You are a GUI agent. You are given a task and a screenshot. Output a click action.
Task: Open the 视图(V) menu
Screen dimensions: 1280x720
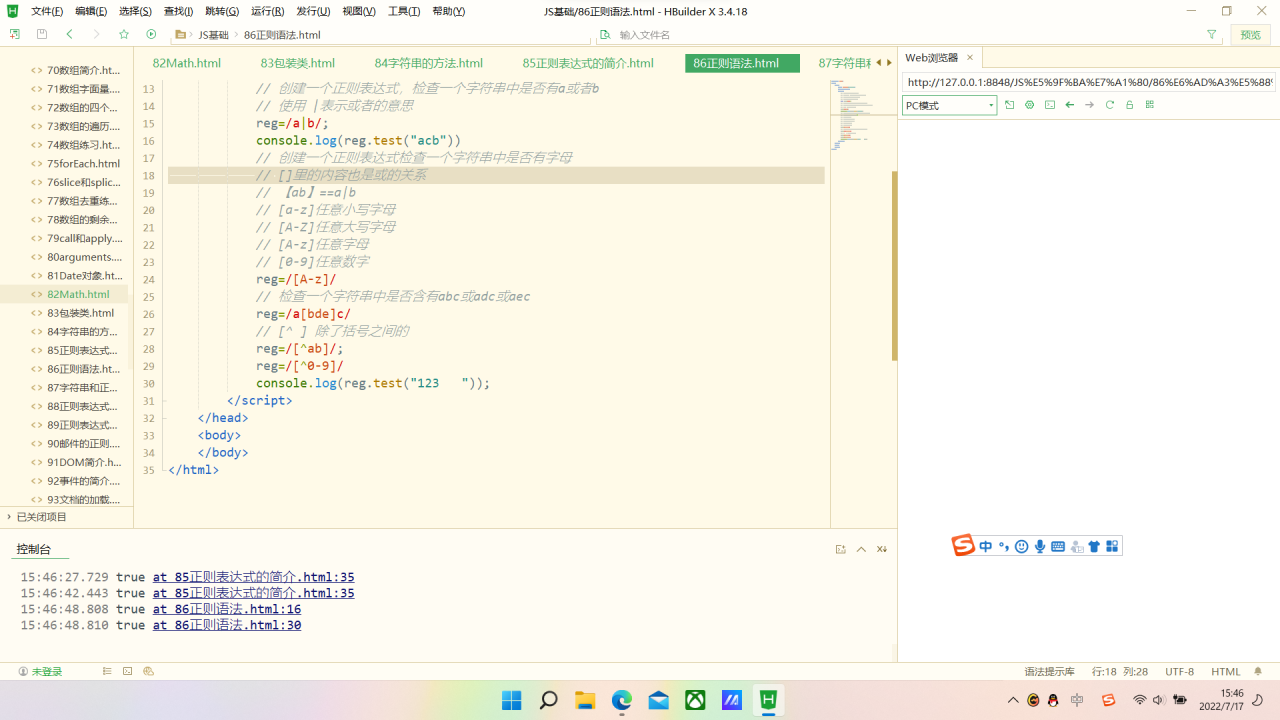pyautogui.click(x=359, y=11)
